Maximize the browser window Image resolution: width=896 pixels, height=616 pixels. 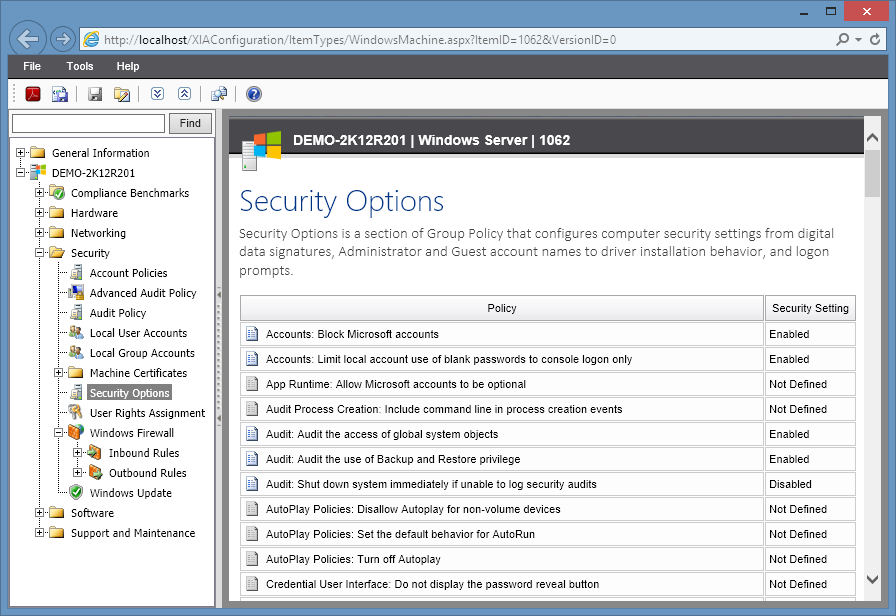tap(831, 11)
